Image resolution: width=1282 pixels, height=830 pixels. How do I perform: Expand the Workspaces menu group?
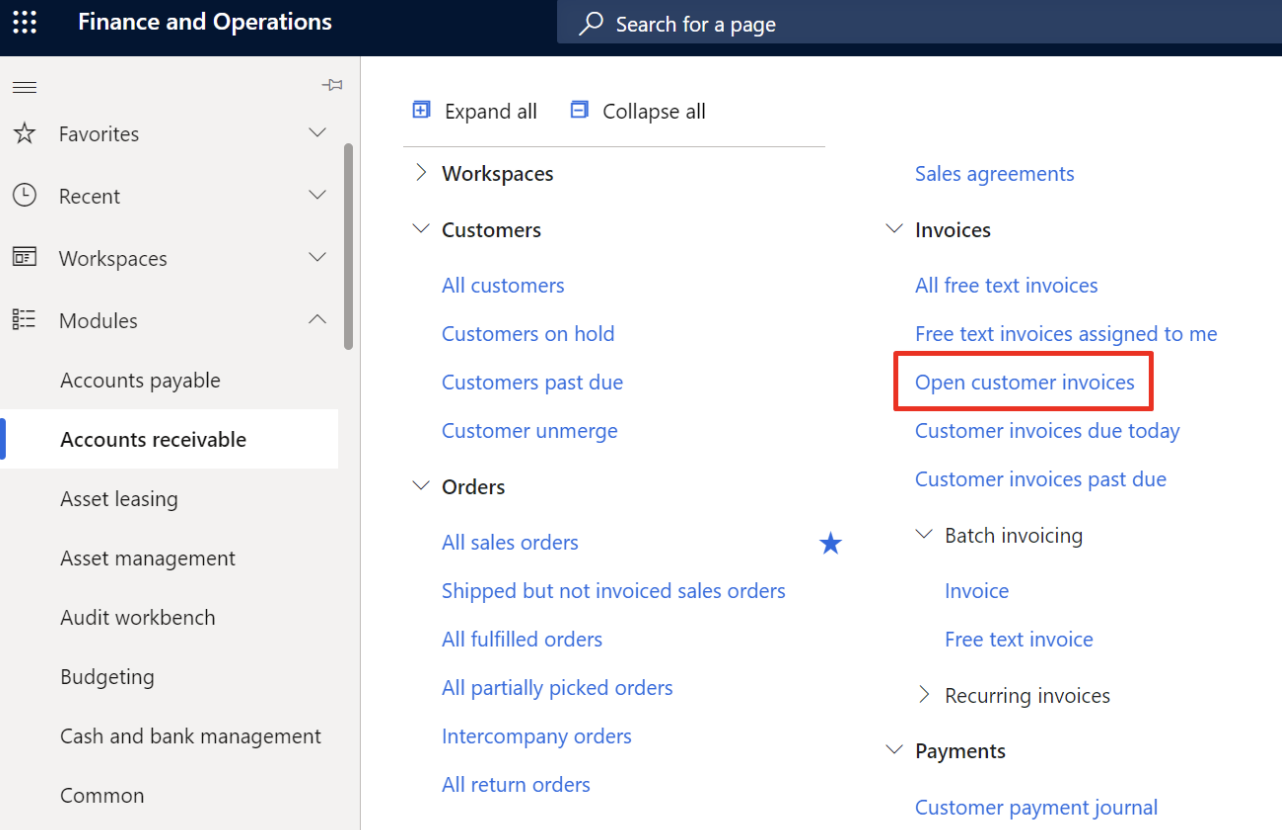[420, 173]
